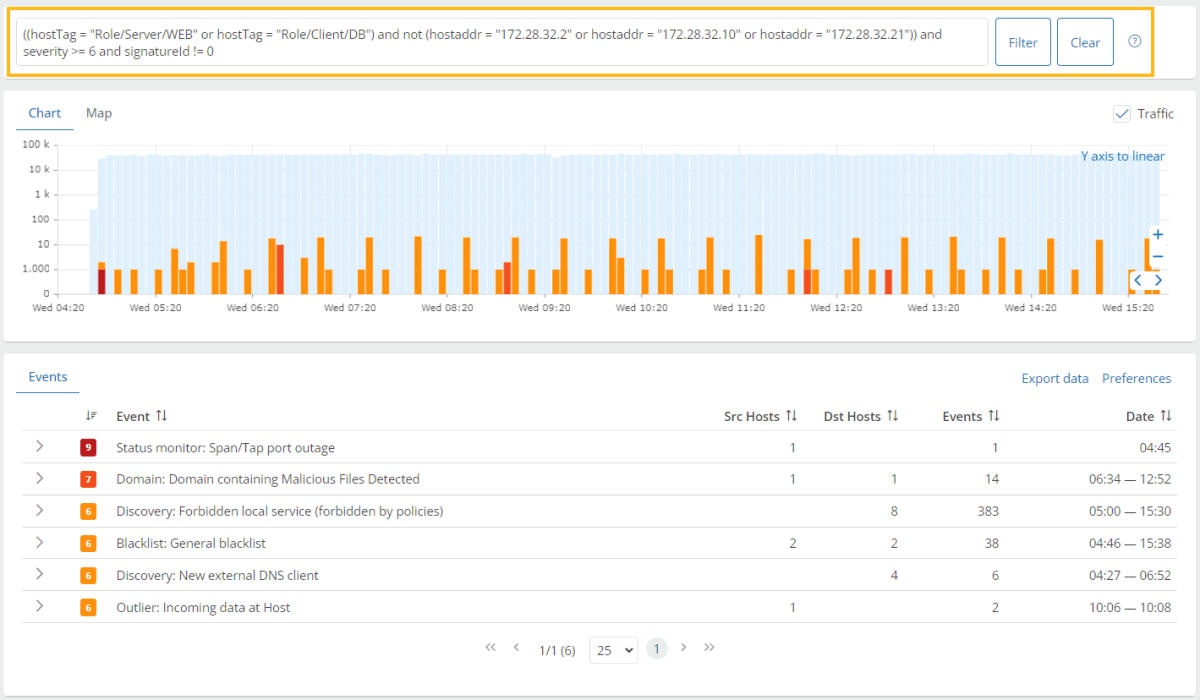Open the 25 rows-per-page dropdown
The width and height of the screenshot is (1200, 700).
(x=613, y=649)
